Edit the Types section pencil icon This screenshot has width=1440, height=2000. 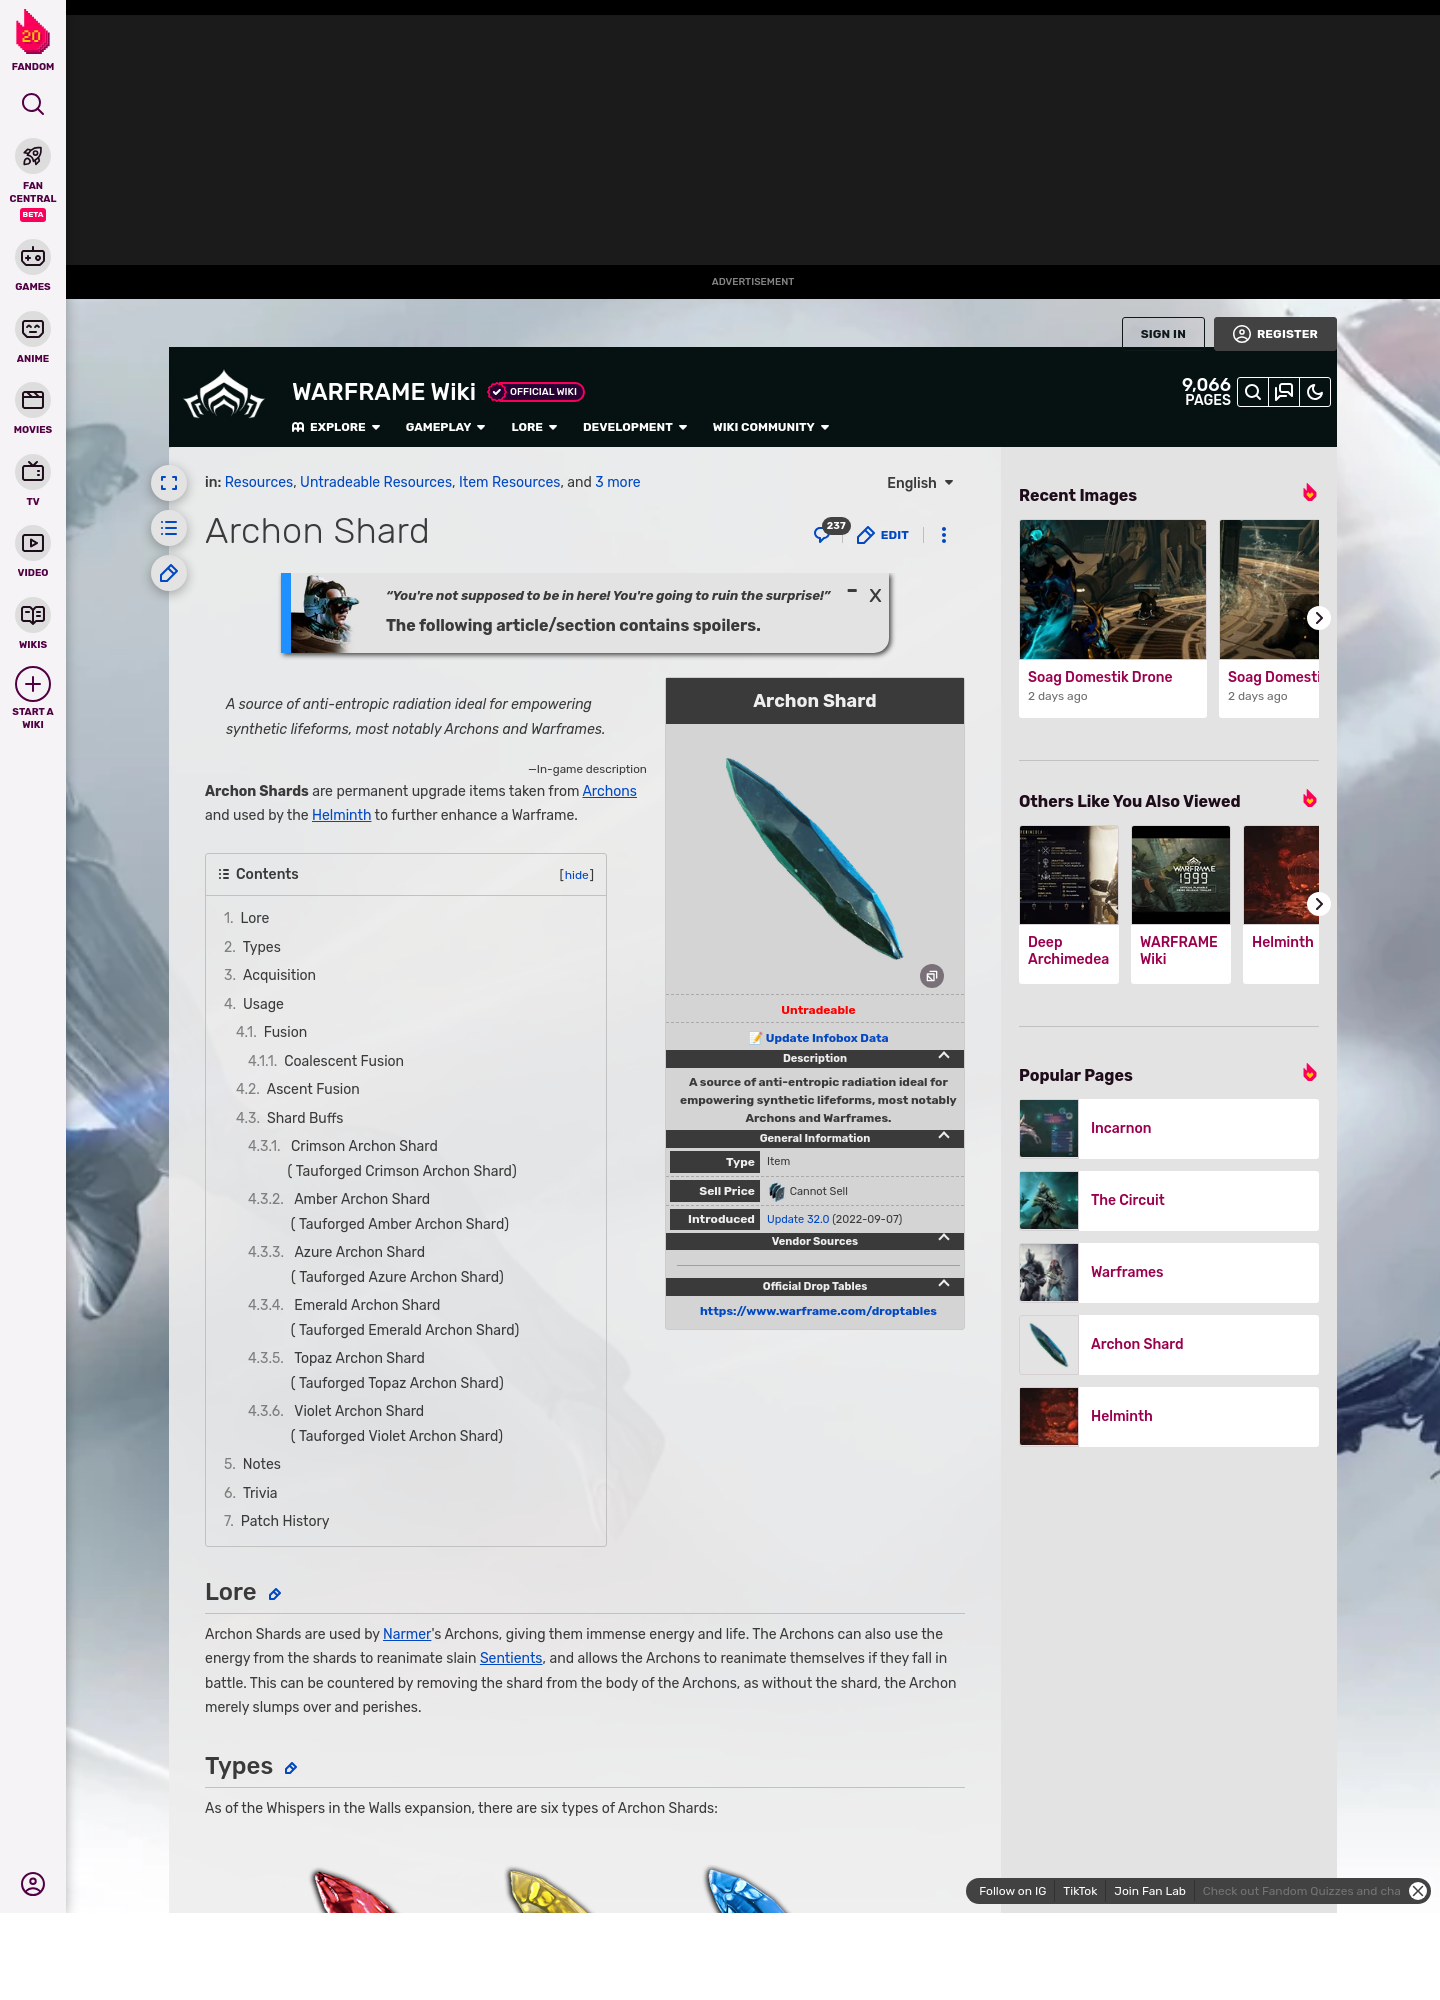pos(291,1768)
